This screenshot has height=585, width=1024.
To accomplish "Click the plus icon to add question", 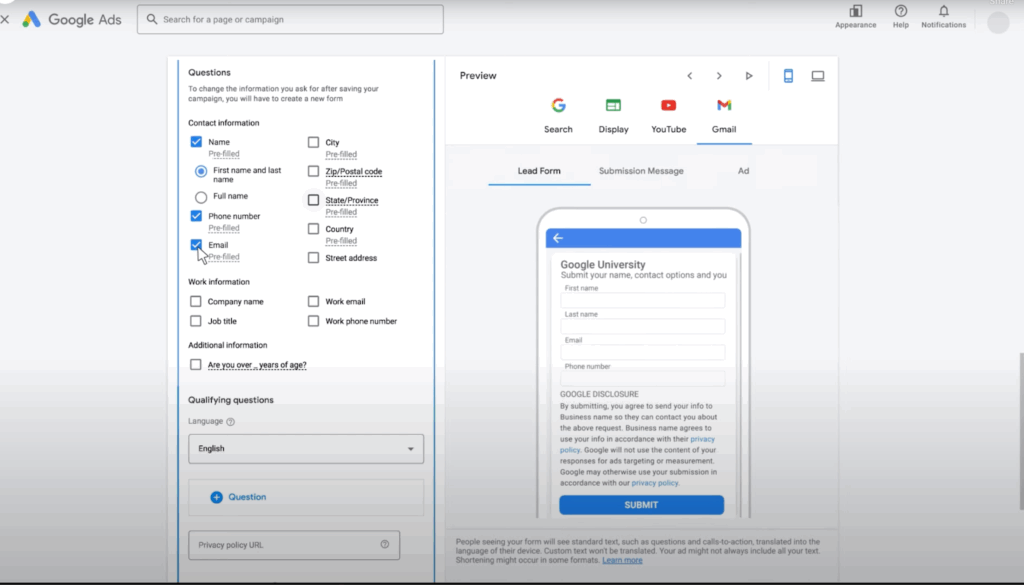I will [216, 498].
